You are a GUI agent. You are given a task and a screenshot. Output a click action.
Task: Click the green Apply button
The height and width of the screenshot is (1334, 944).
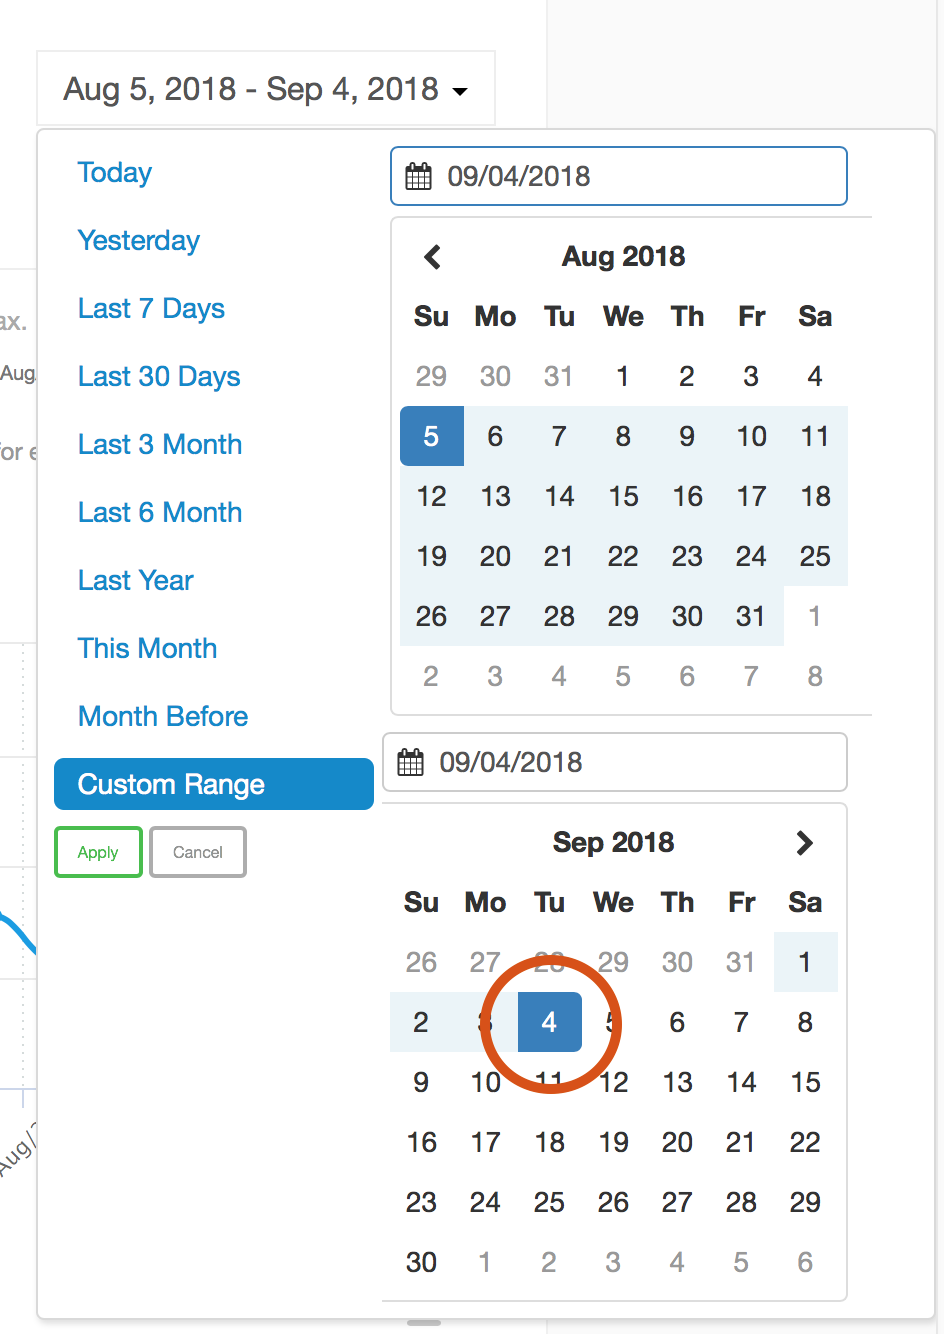(98, 852)
